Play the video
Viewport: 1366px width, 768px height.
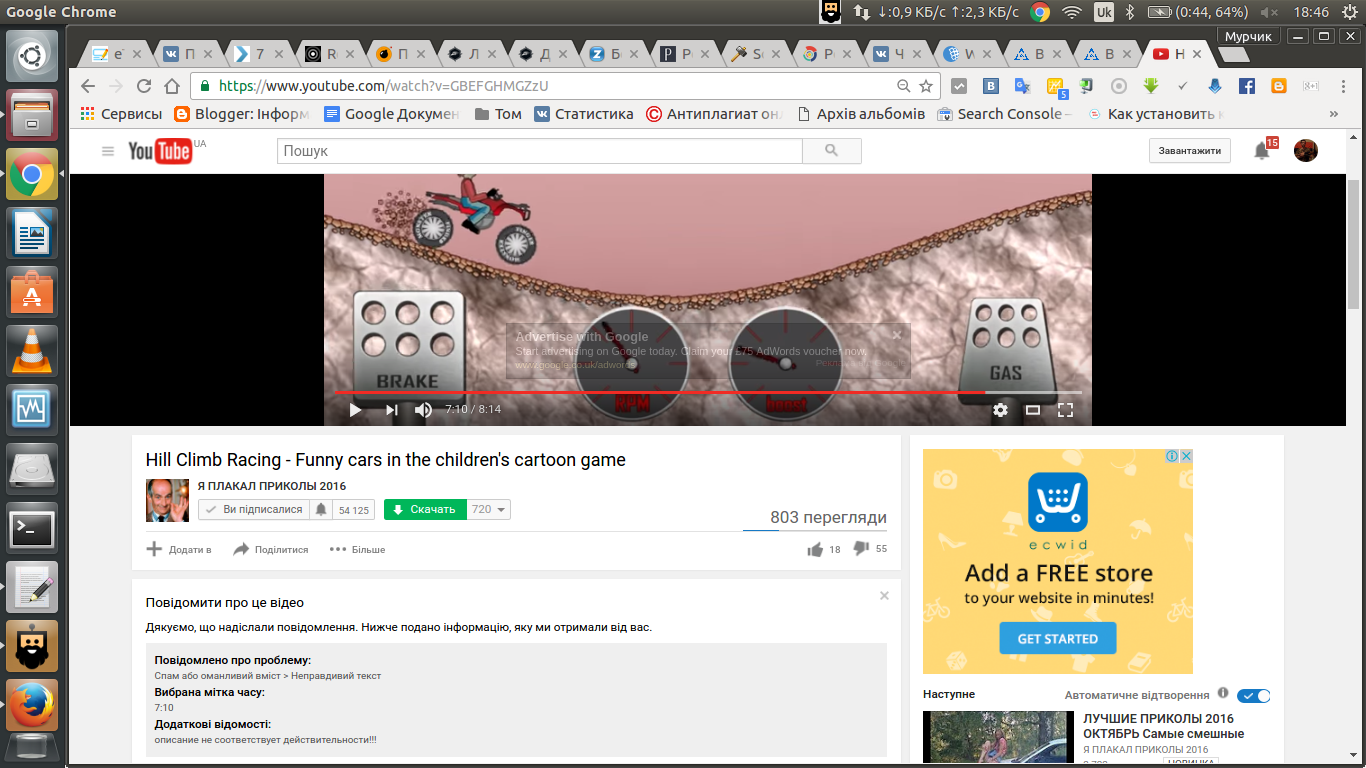(355, 410)
